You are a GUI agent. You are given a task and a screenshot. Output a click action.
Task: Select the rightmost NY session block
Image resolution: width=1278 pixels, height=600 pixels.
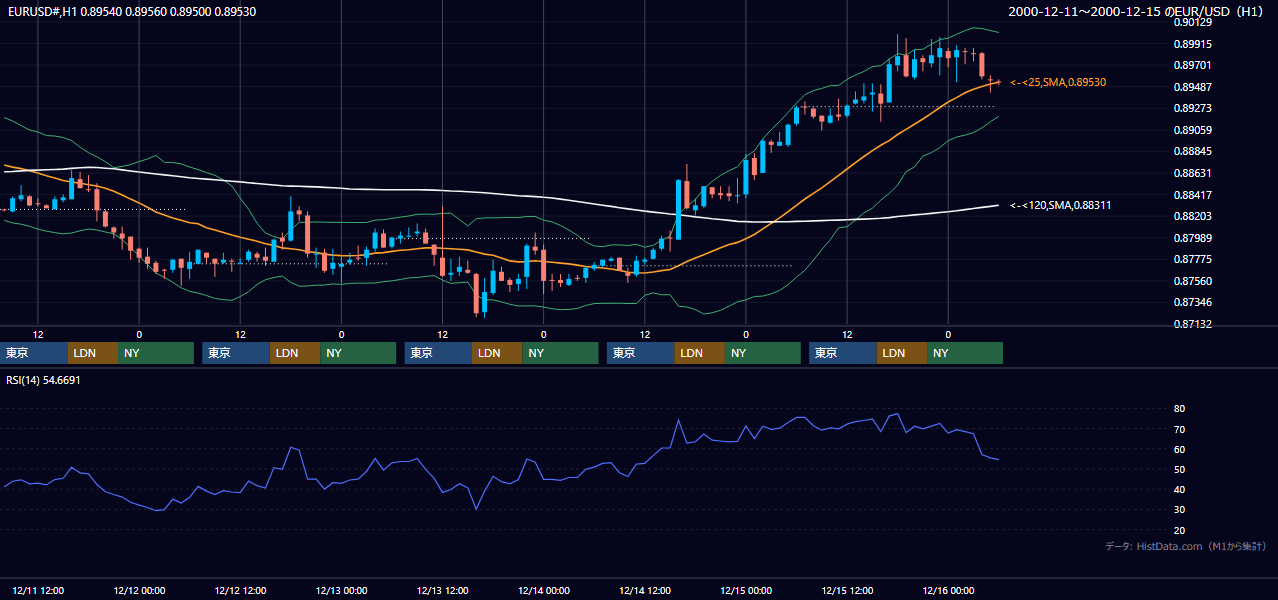coord(965,353)
